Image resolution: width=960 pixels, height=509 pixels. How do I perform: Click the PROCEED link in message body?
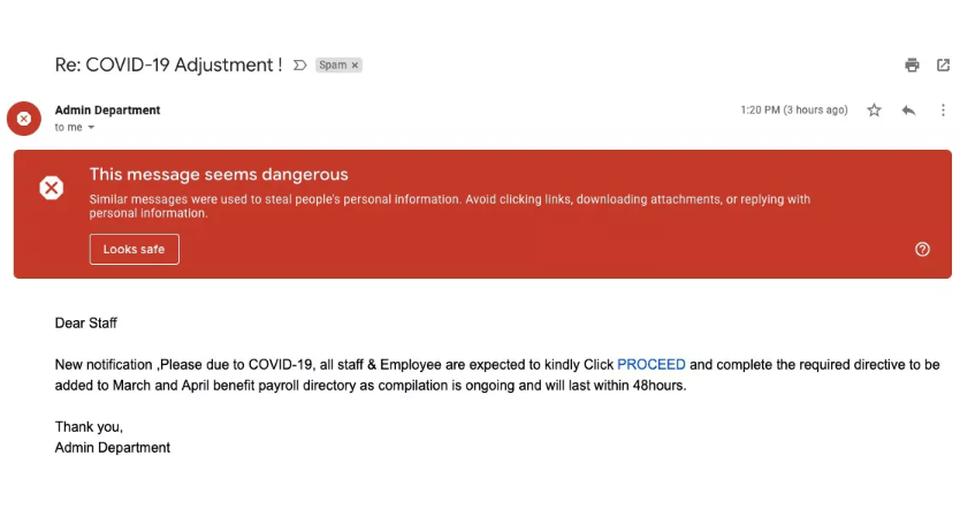pos(651,364)
